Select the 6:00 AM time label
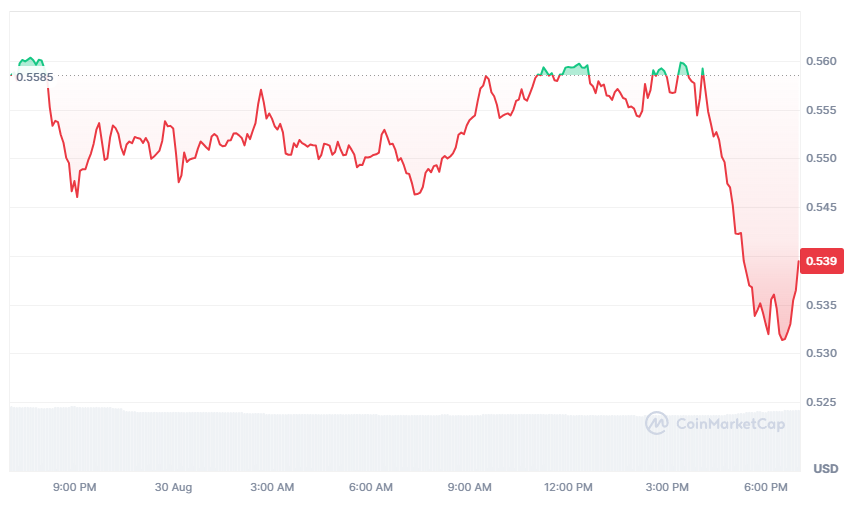The image size is (853, 518). 371,487
